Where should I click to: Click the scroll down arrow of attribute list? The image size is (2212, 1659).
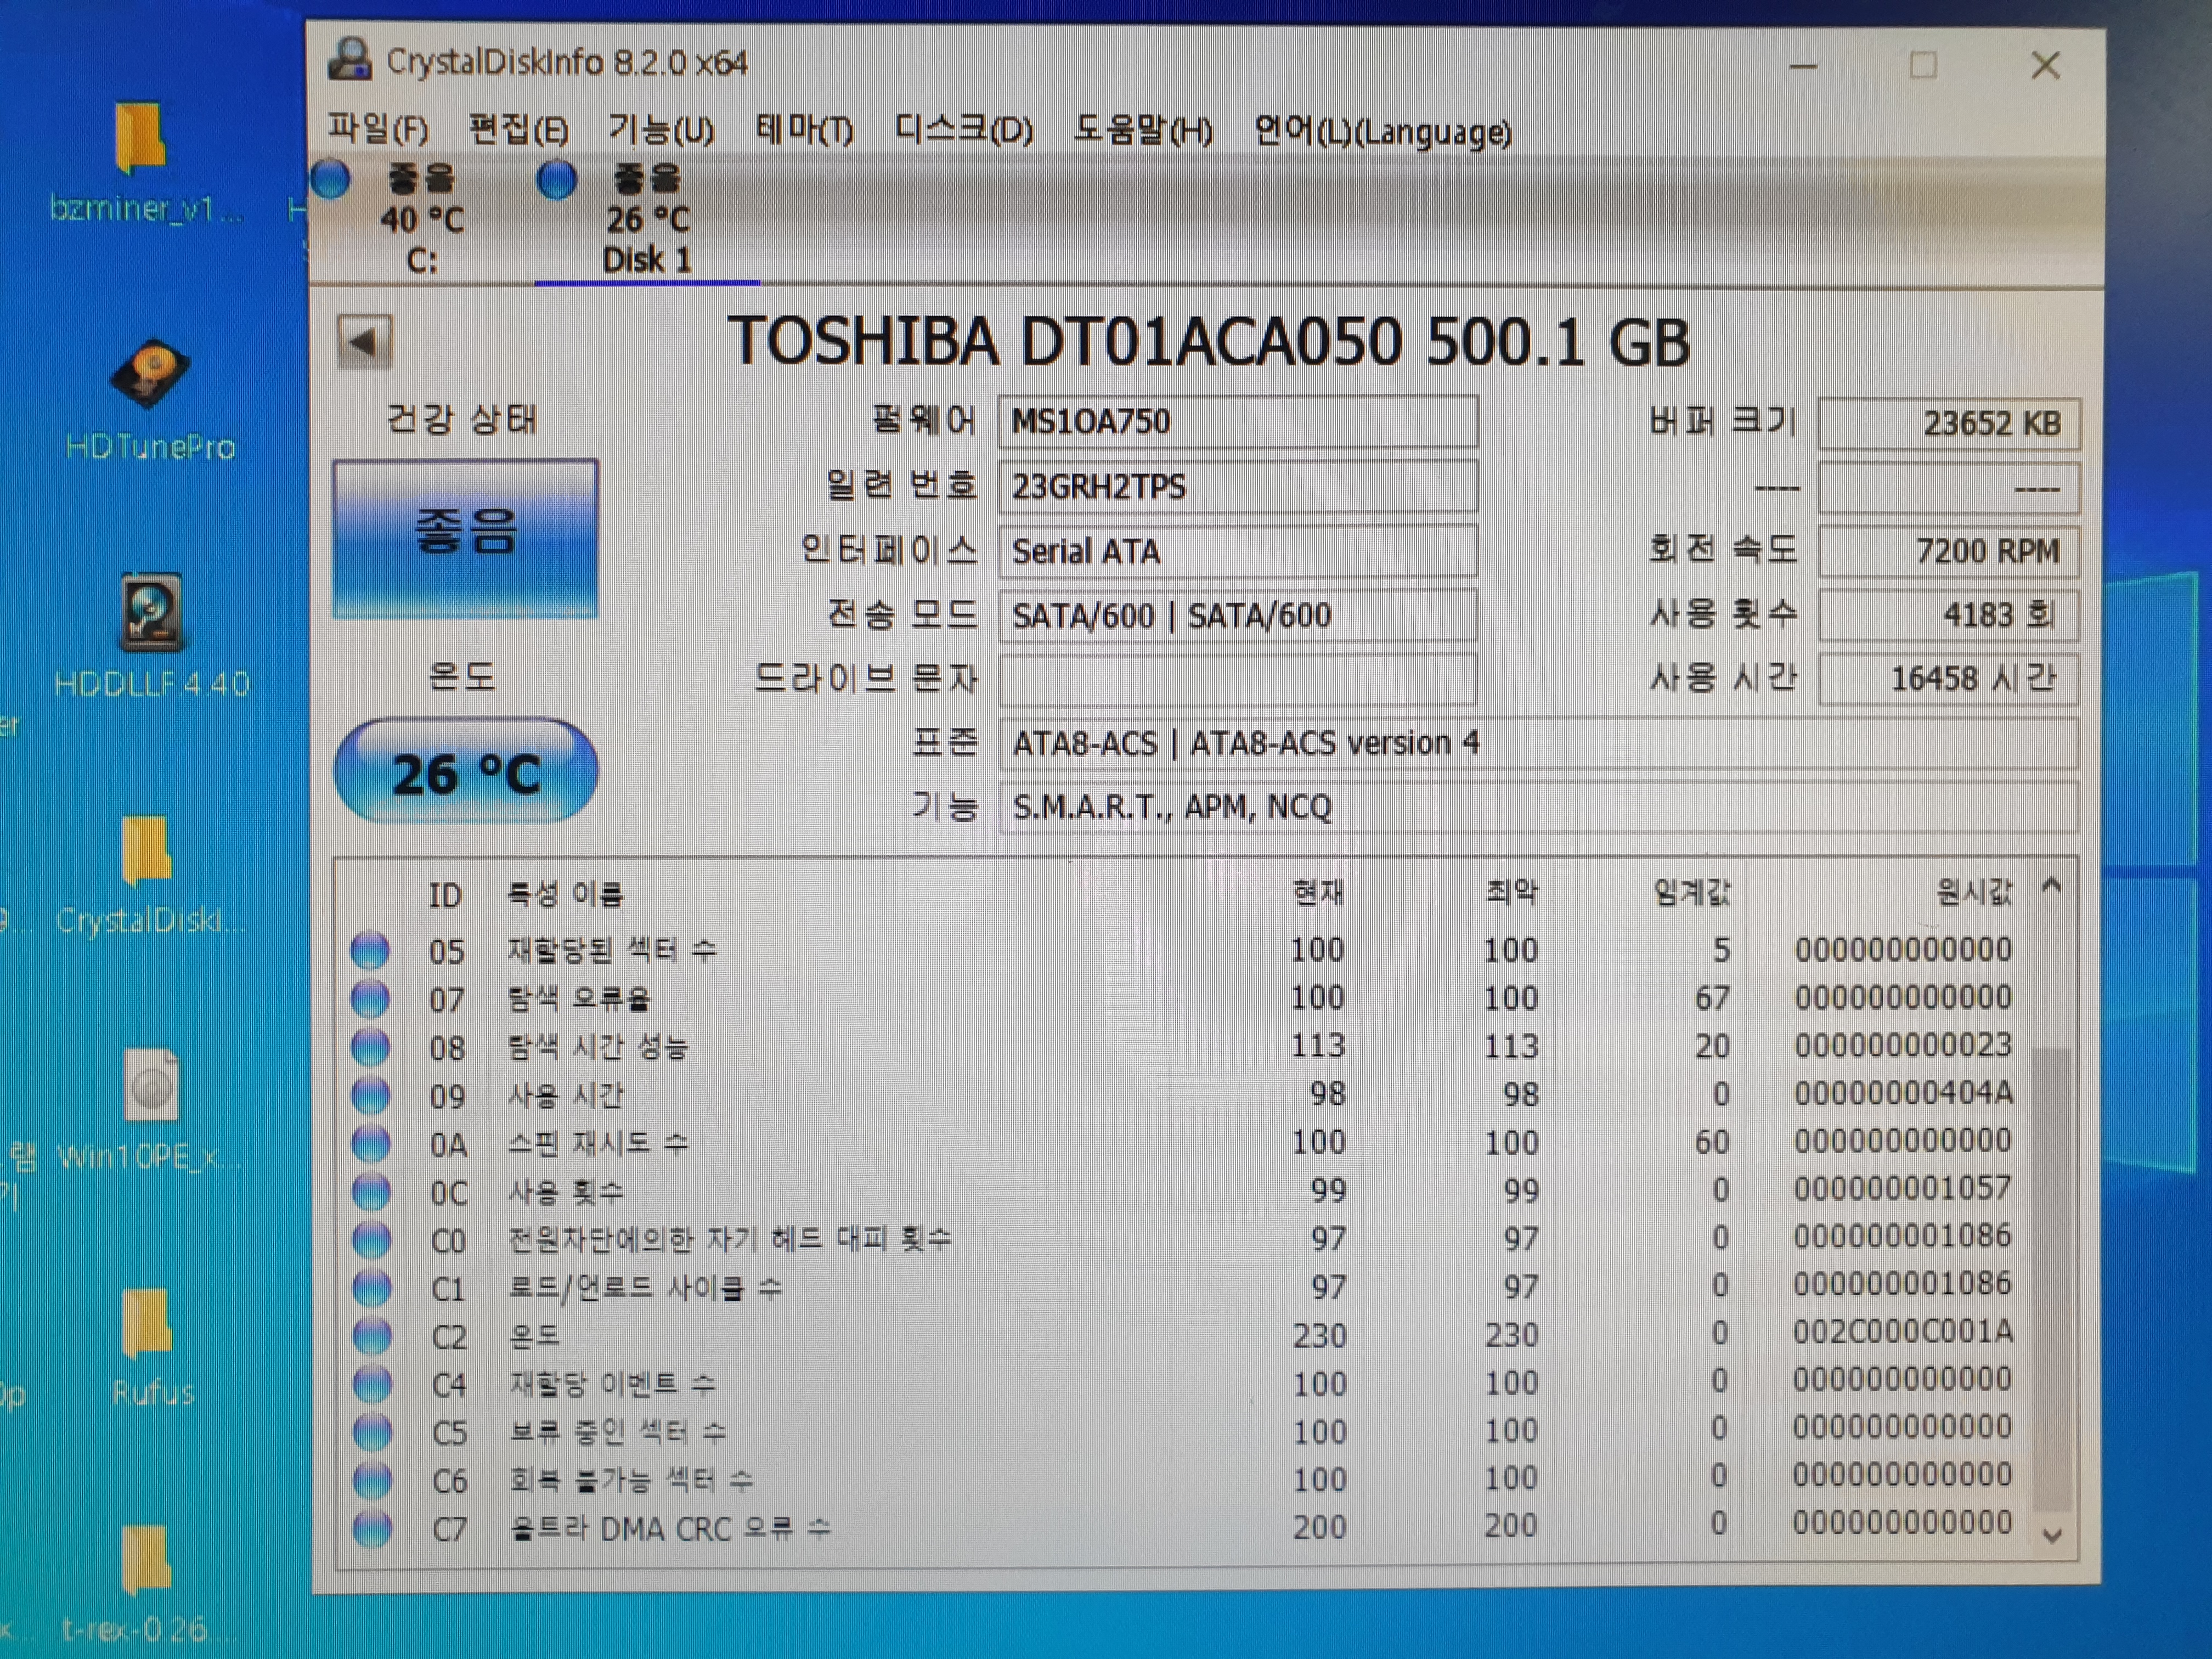point(2052,1535)
